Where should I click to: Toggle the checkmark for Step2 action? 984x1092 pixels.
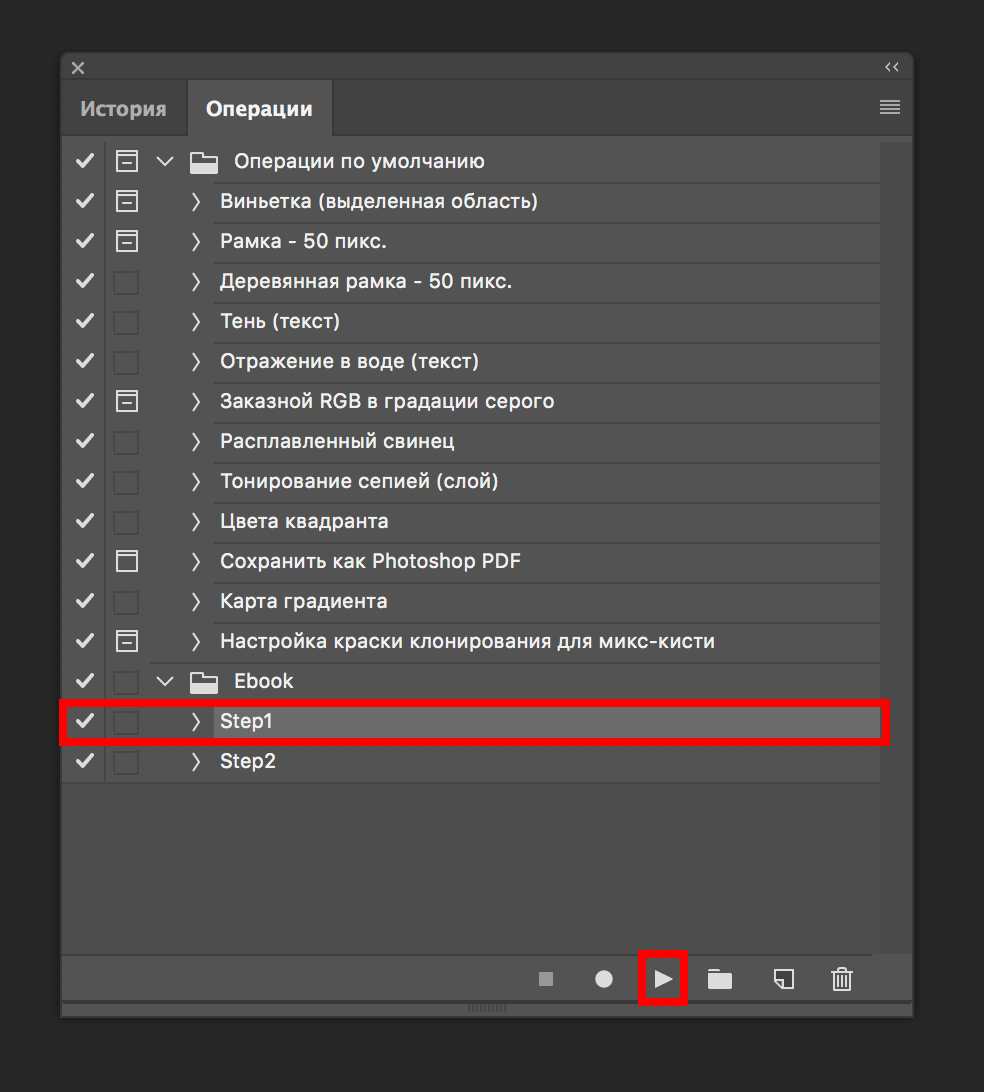(85, 761)
